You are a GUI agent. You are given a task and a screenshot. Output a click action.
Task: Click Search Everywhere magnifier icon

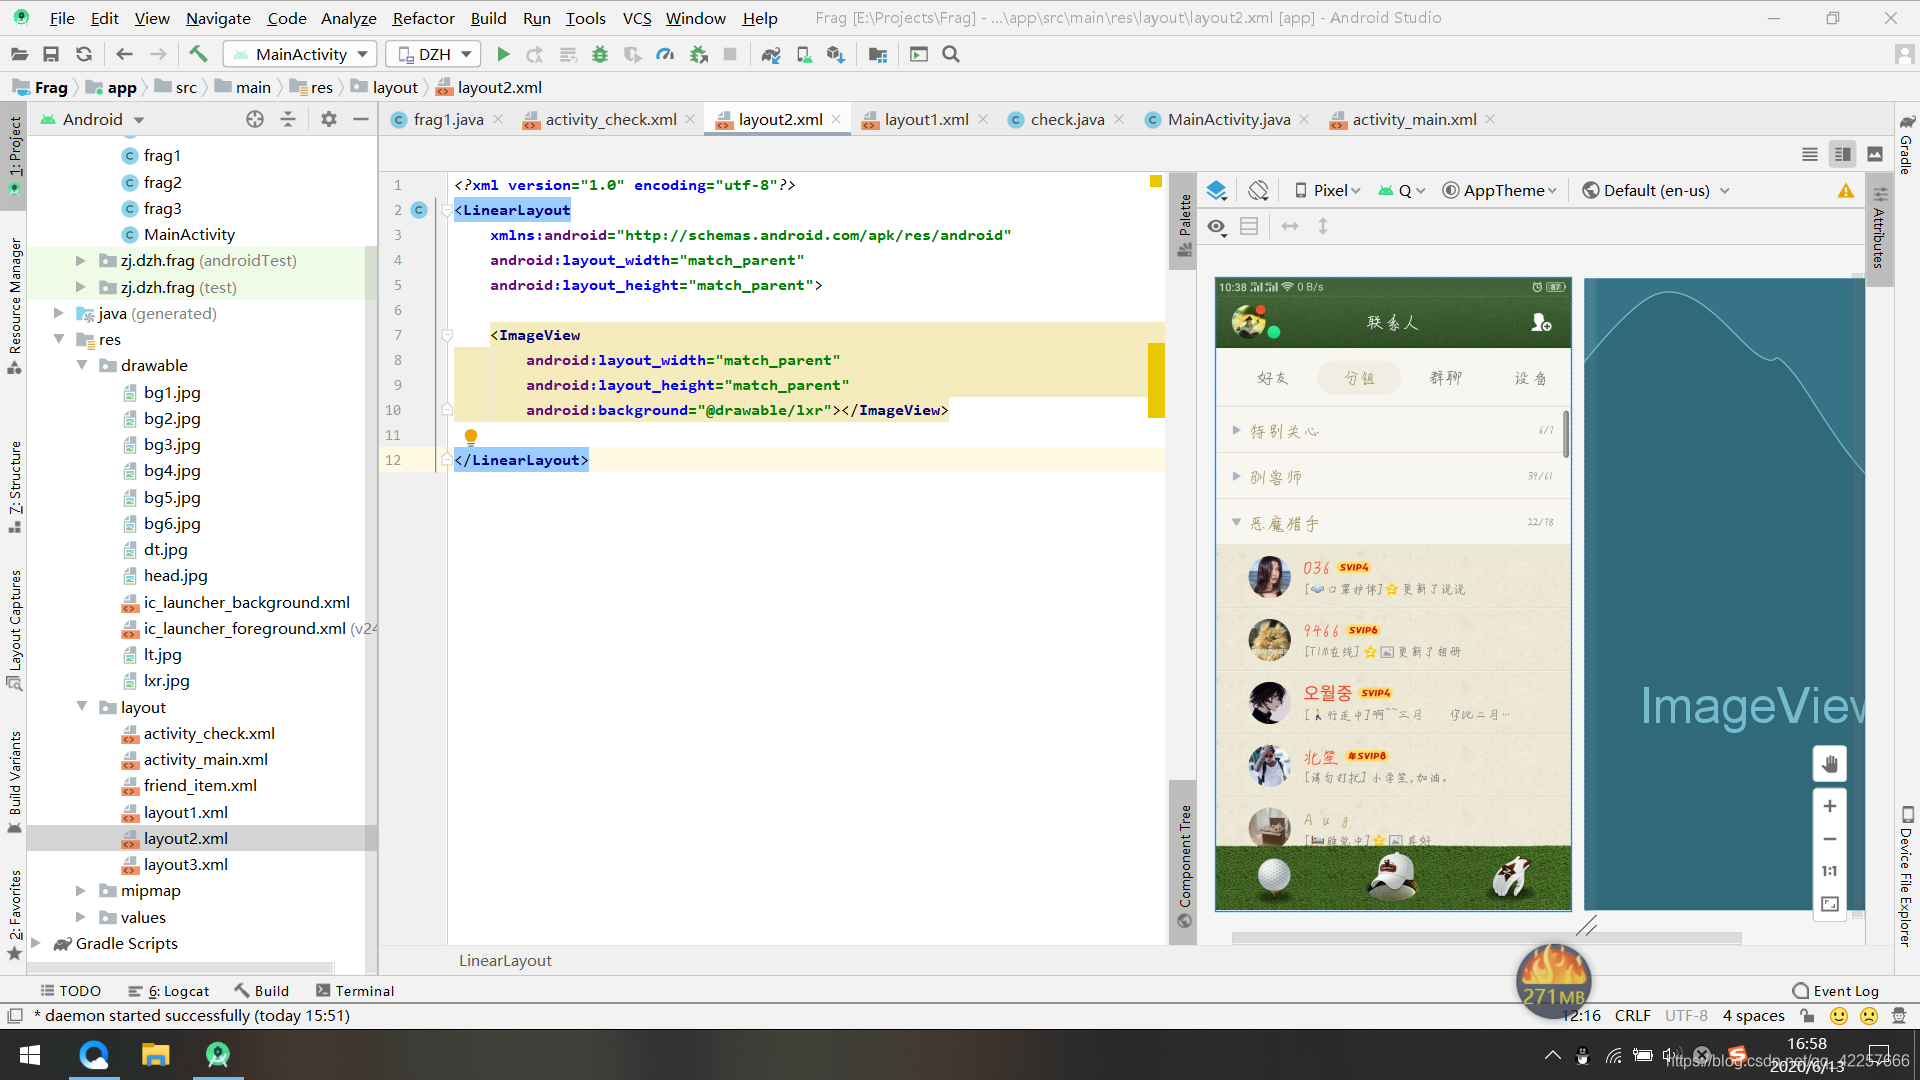[951, 54]
